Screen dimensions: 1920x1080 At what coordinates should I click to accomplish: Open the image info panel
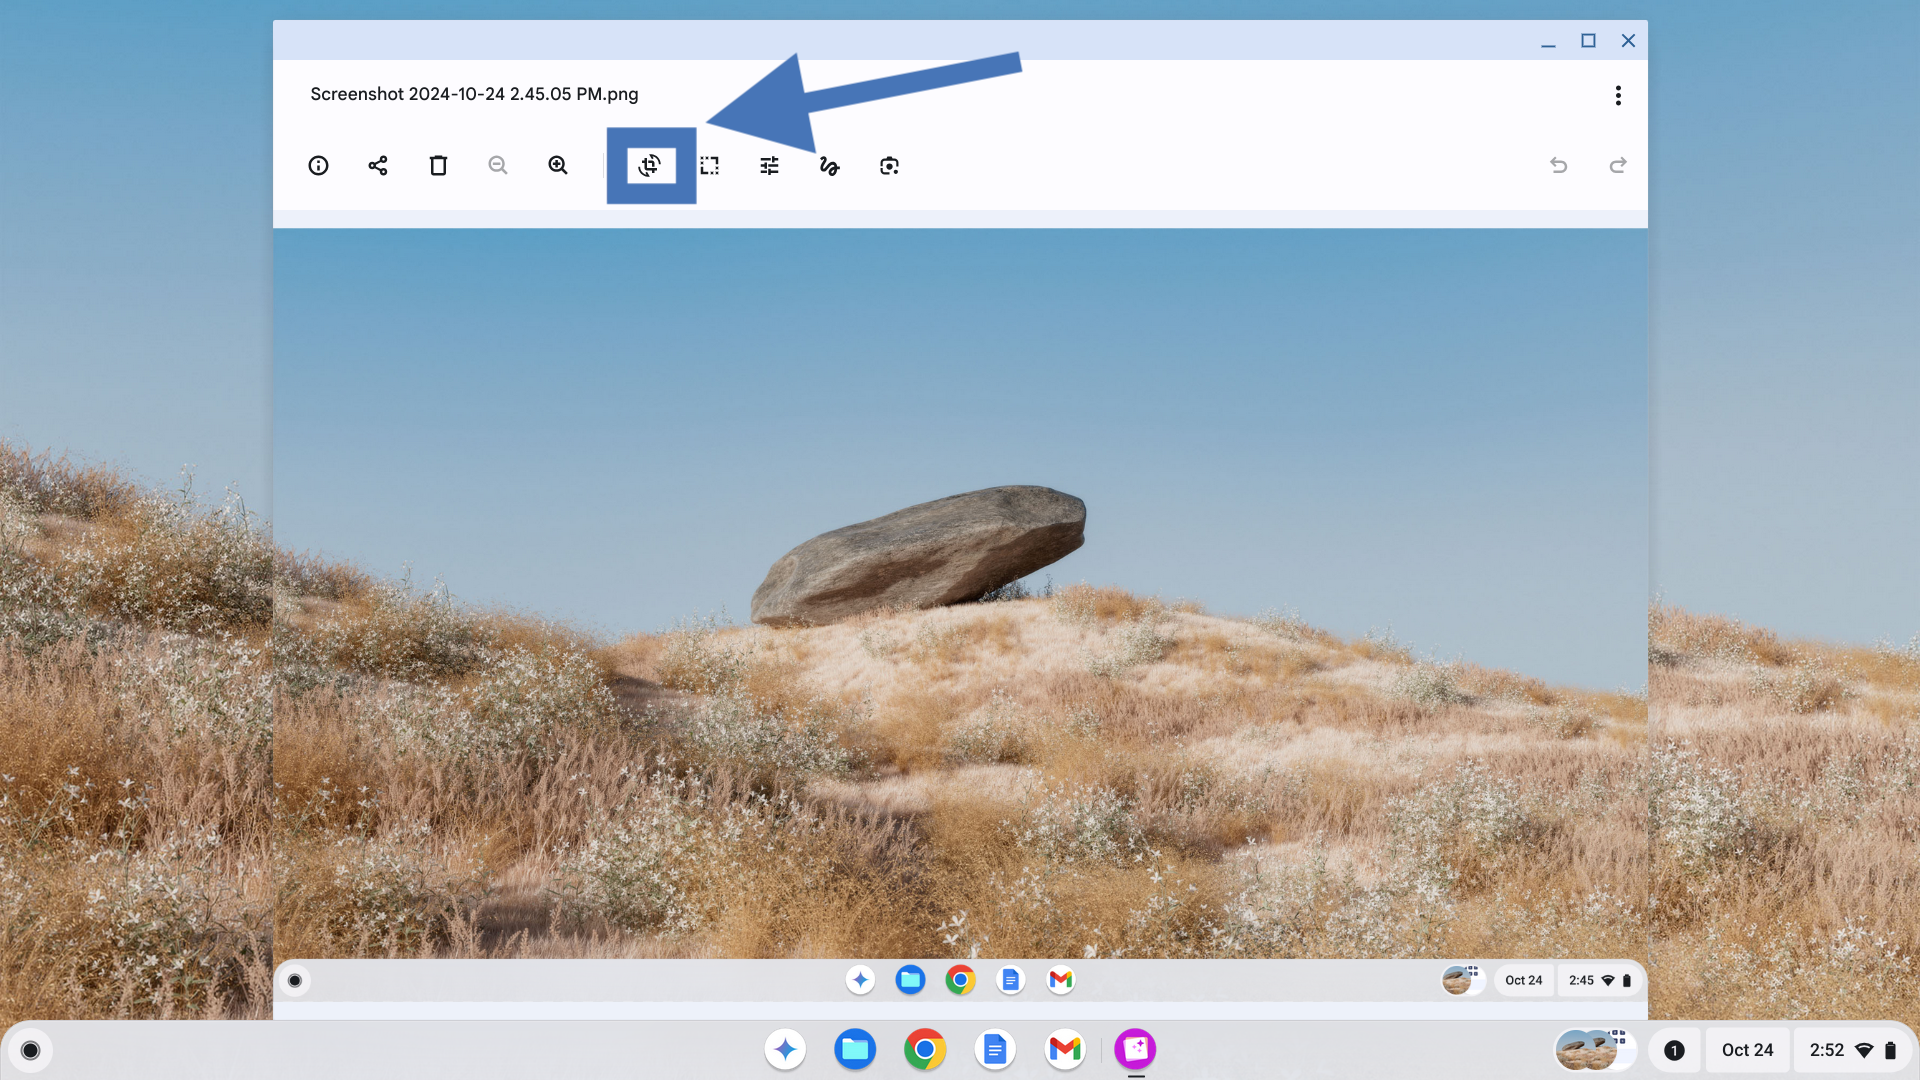(318, 166)
